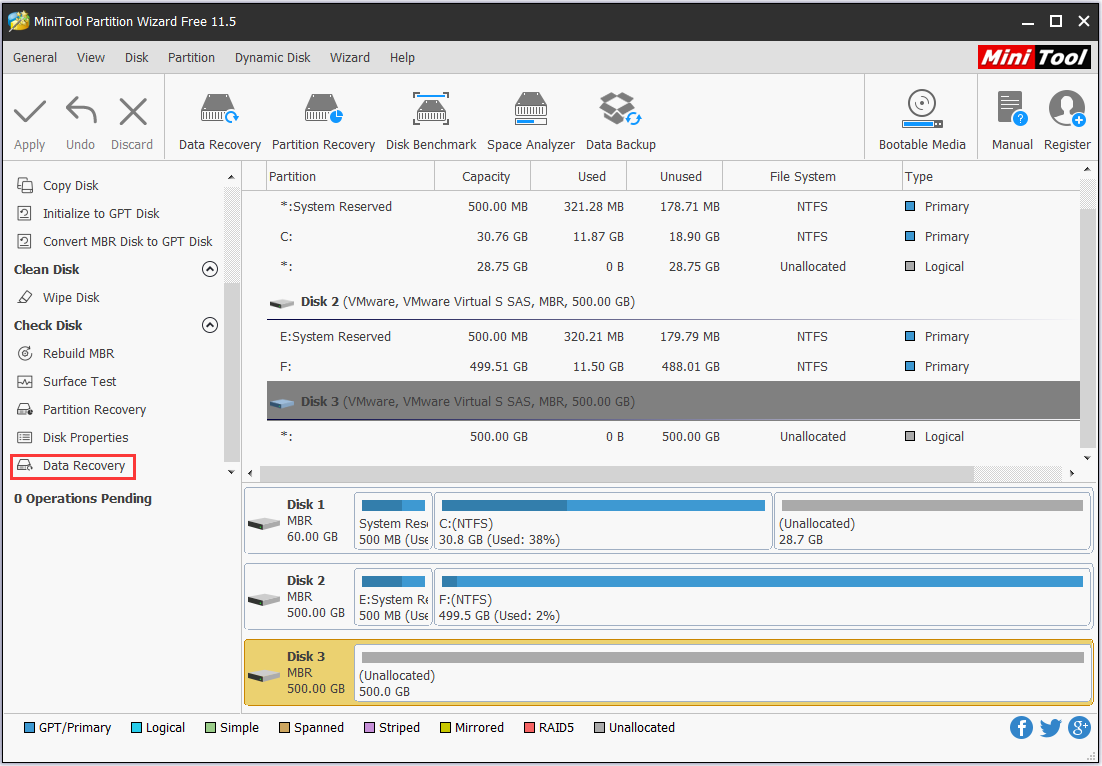Screen dimensions: 1102x766
Task: Click the sidebar scroll up arrow
Action: coord(231,177)
